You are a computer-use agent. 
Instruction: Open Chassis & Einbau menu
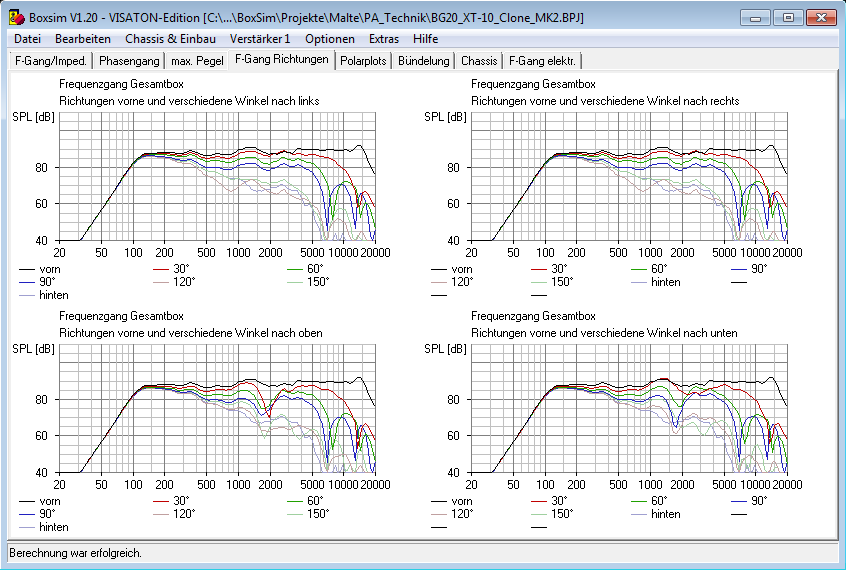click(170, 38)
